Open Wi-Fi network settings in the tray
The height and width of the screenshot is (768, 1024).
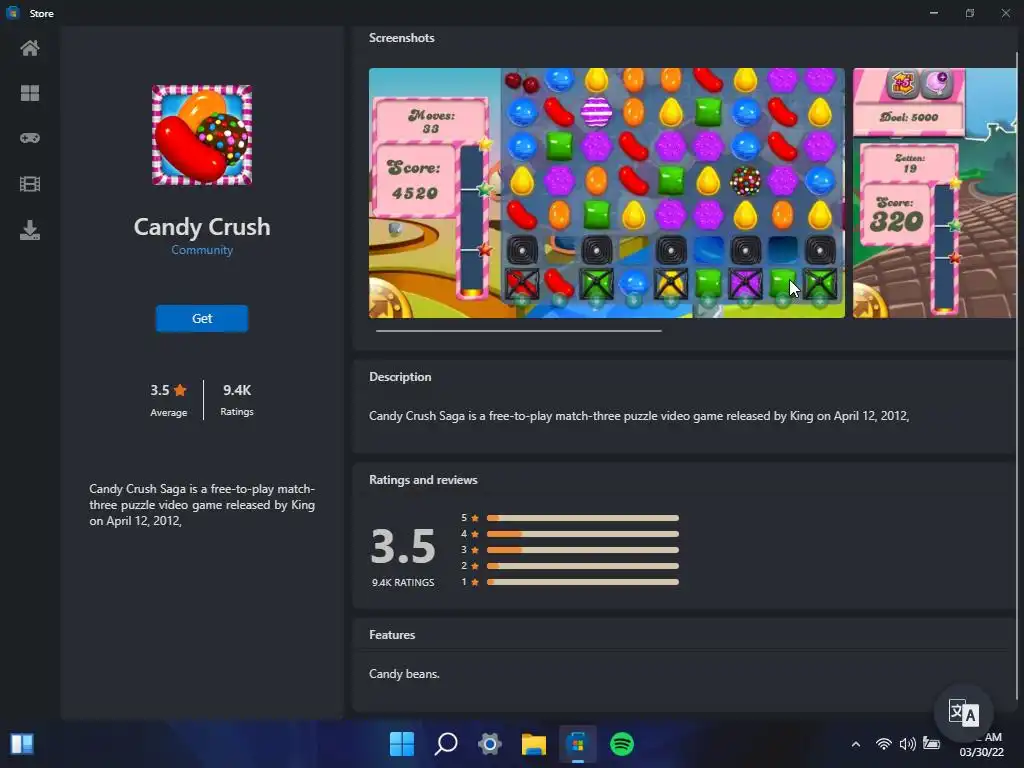pyautogui.click(x=884, y=744)
